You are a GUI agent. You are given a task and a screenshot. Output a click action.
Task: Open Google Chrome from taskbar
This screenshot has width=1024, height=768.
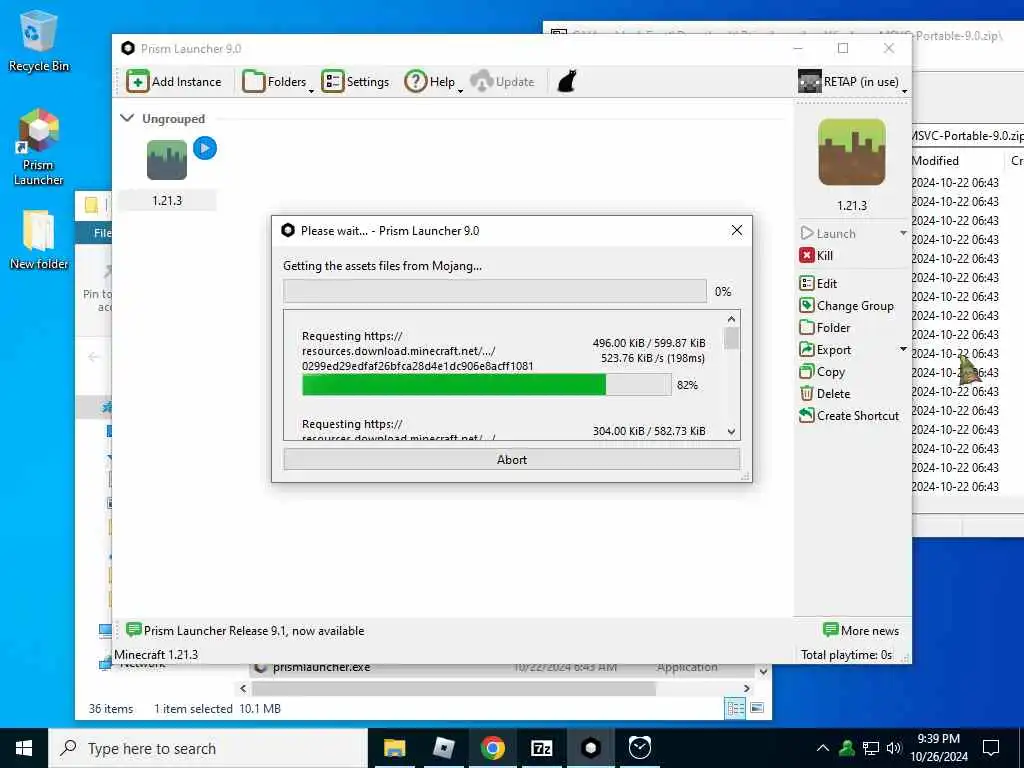pos(492,748)
